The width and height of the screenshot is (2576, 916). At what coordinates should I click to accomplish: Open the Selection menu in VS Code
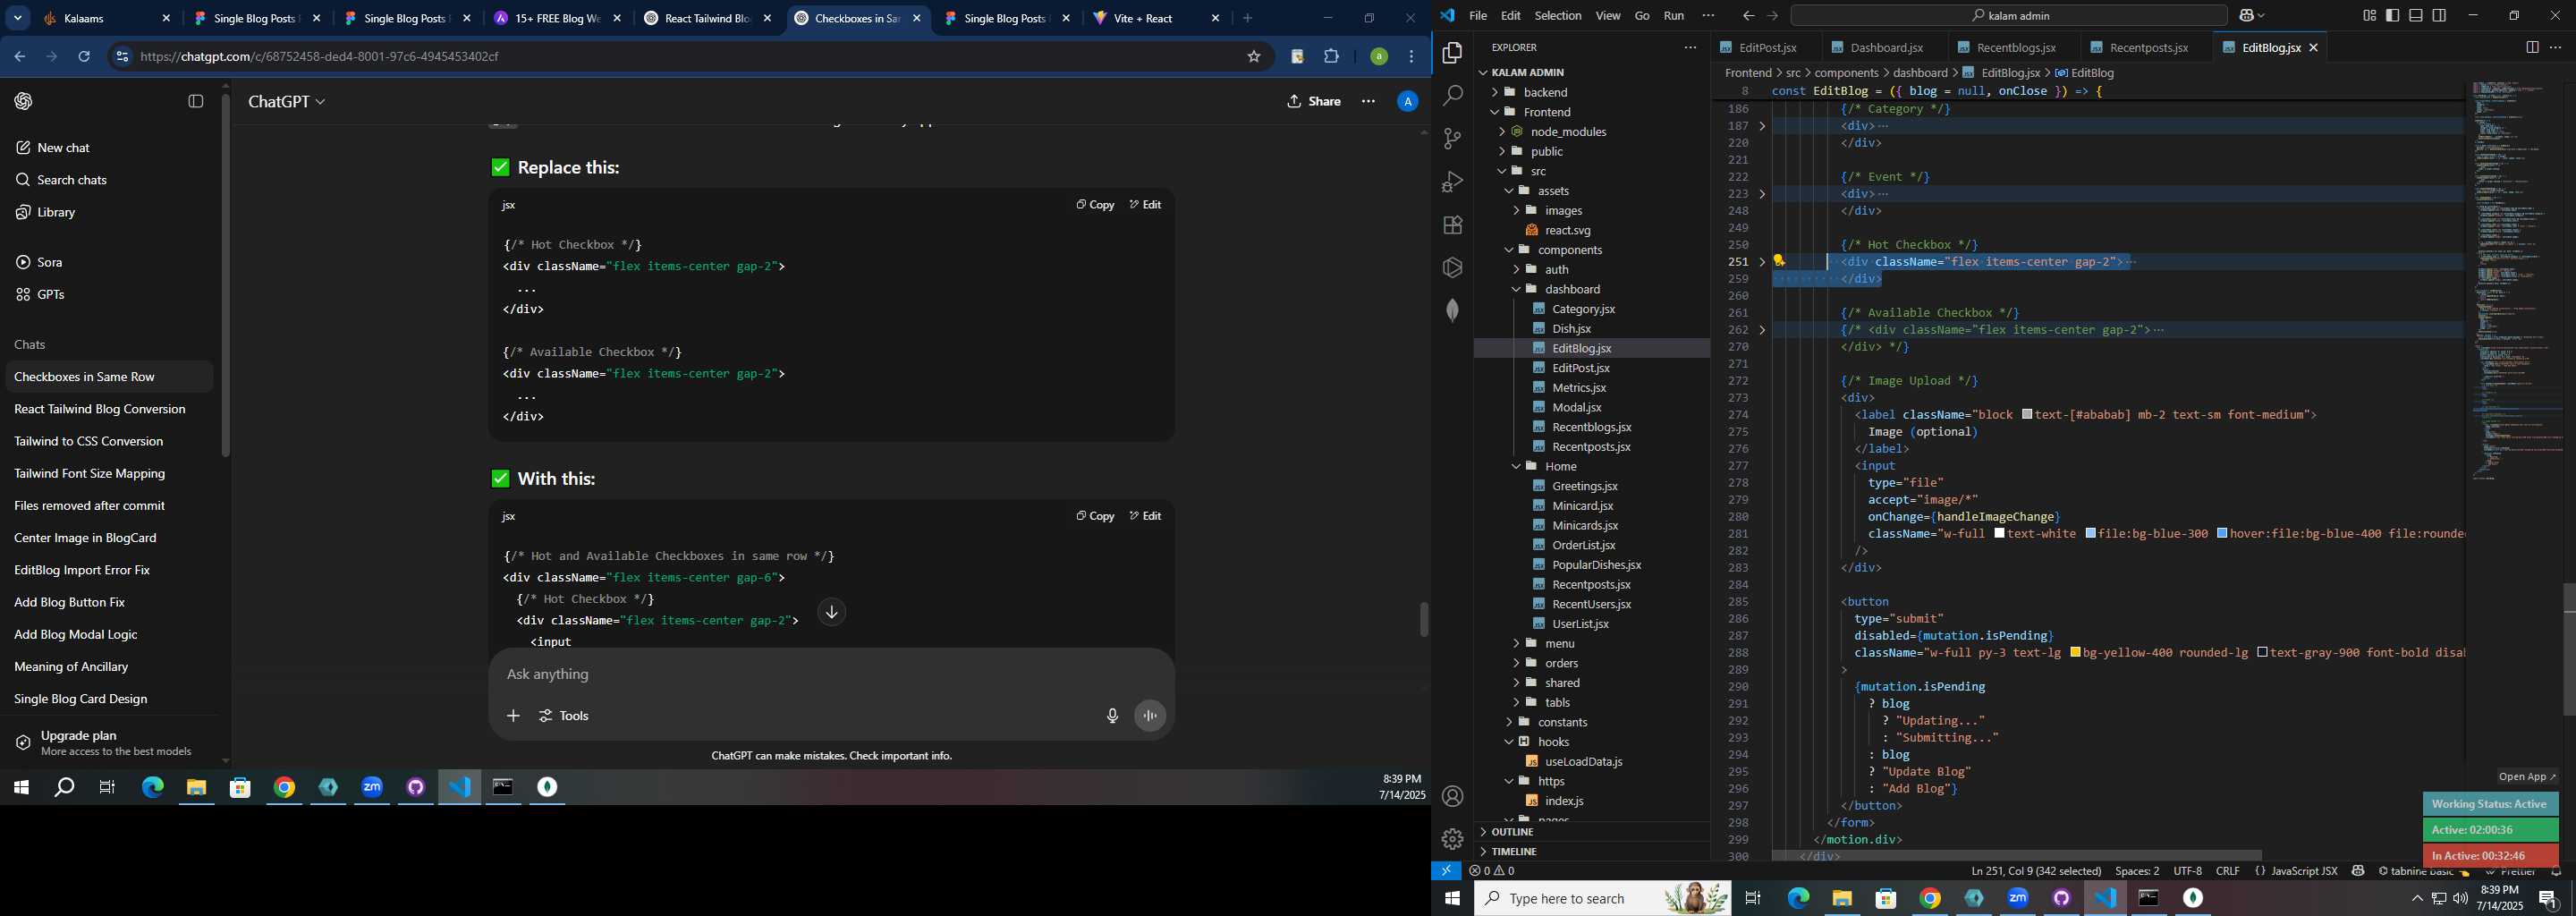click(x=1558, y=16)
